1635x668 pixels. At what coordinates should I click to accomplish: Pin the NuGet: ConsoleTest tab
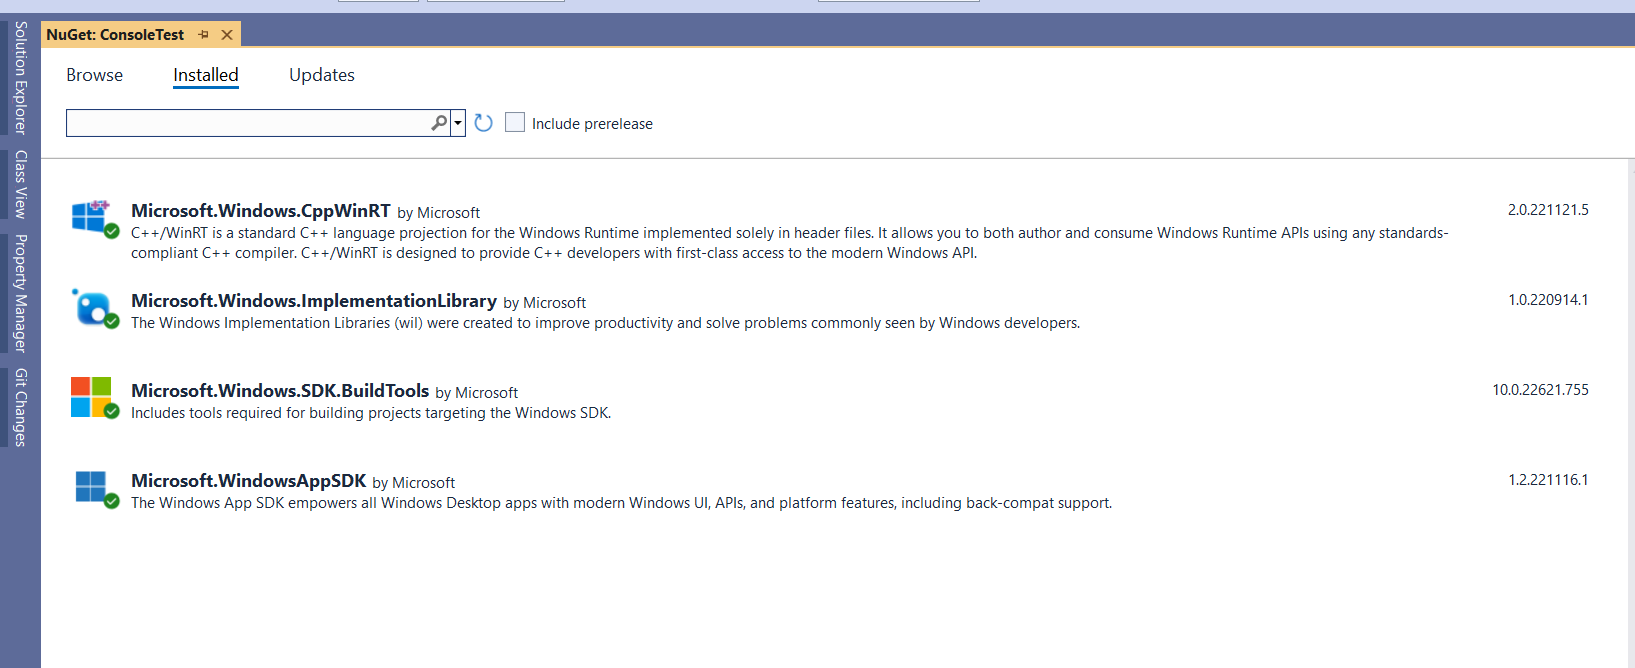coord(204,35)
